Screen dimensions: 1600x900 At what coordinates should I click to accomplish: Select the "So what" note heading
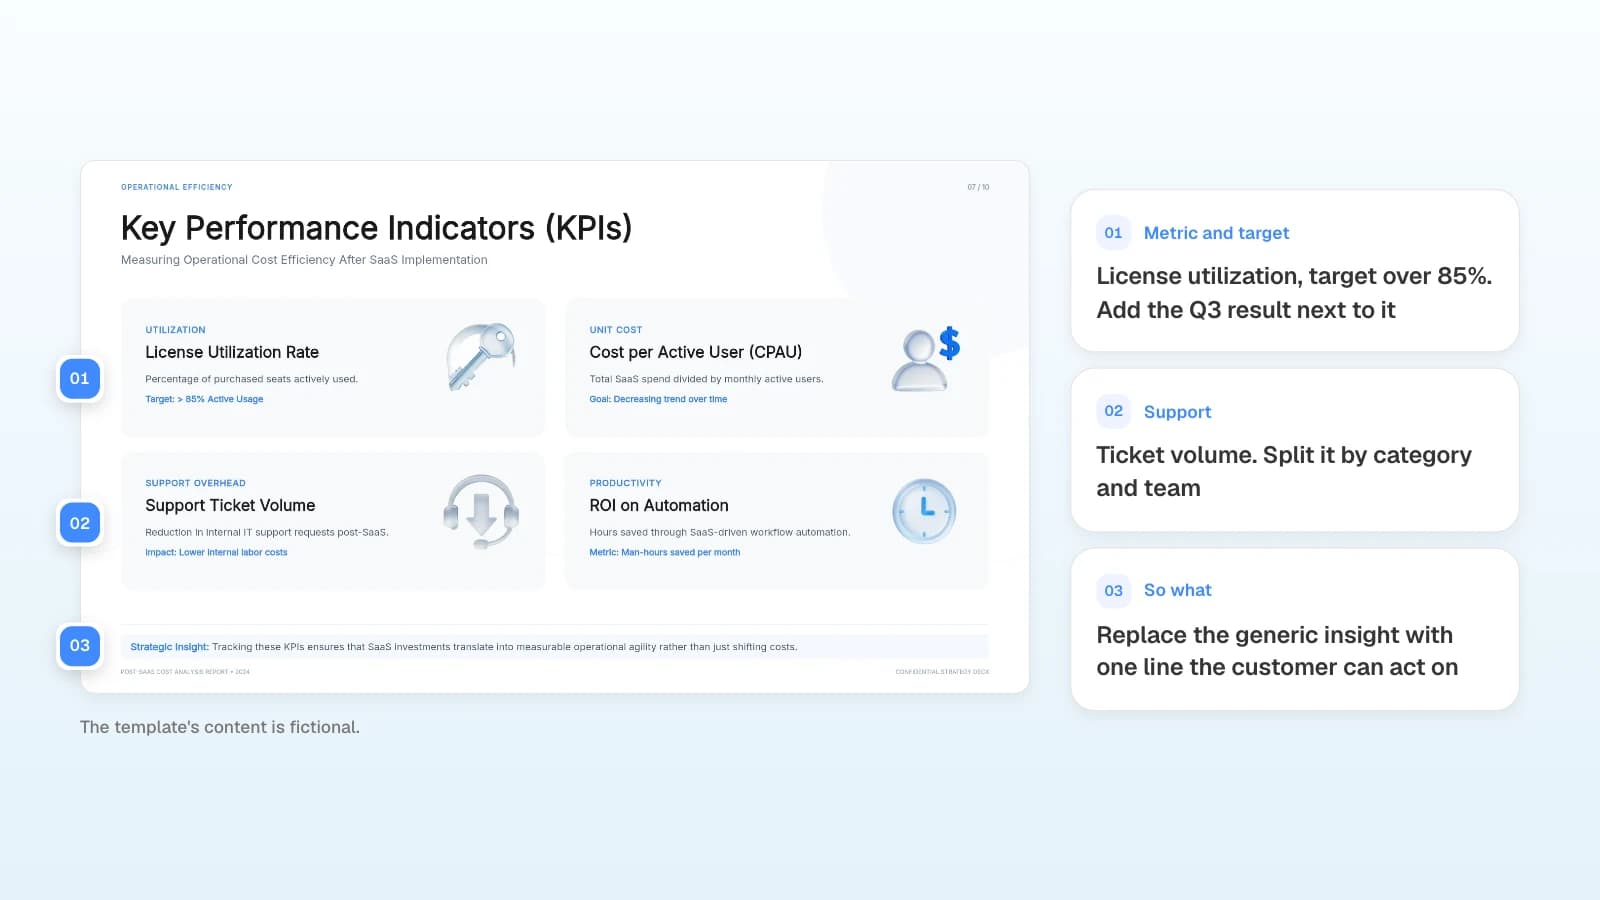click(x=1177, y=590)
